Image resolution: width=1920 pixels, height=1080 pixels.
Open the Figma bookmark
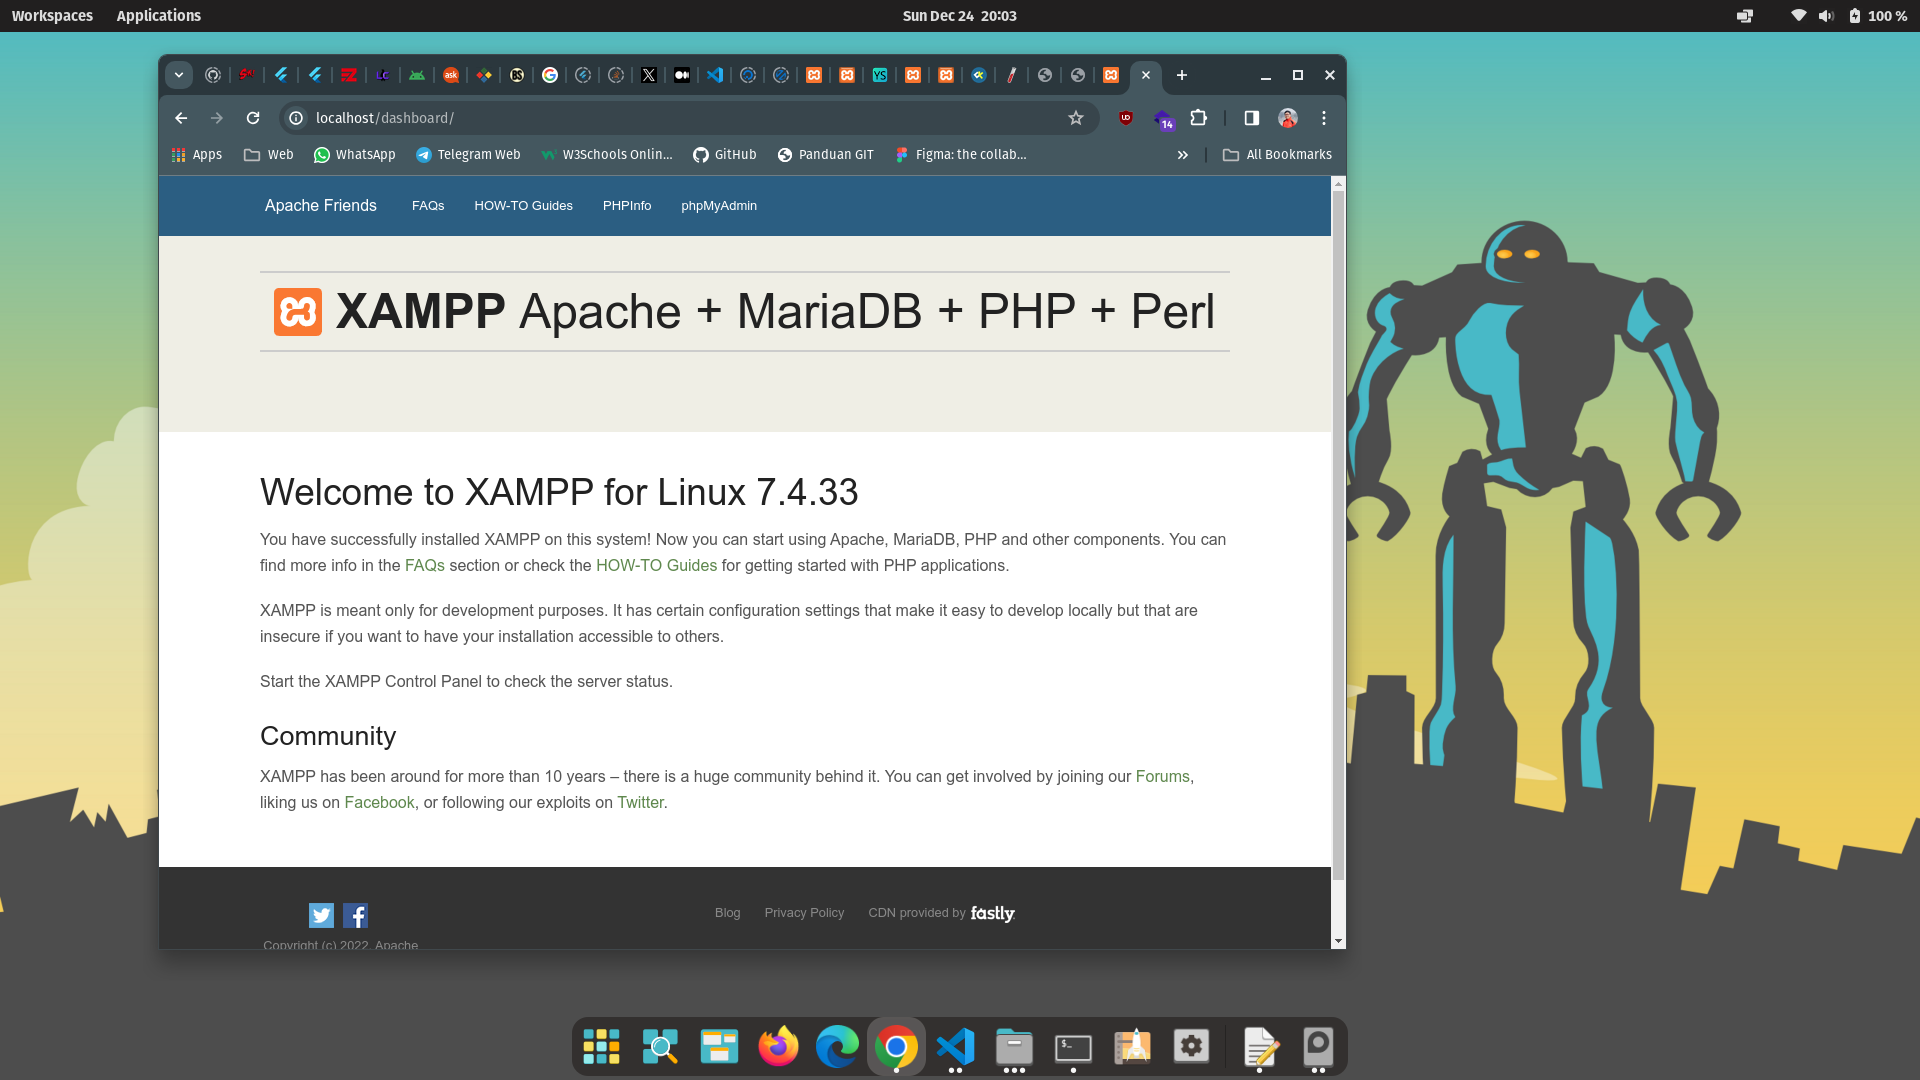pyautogui.click(x=961, y=155)
